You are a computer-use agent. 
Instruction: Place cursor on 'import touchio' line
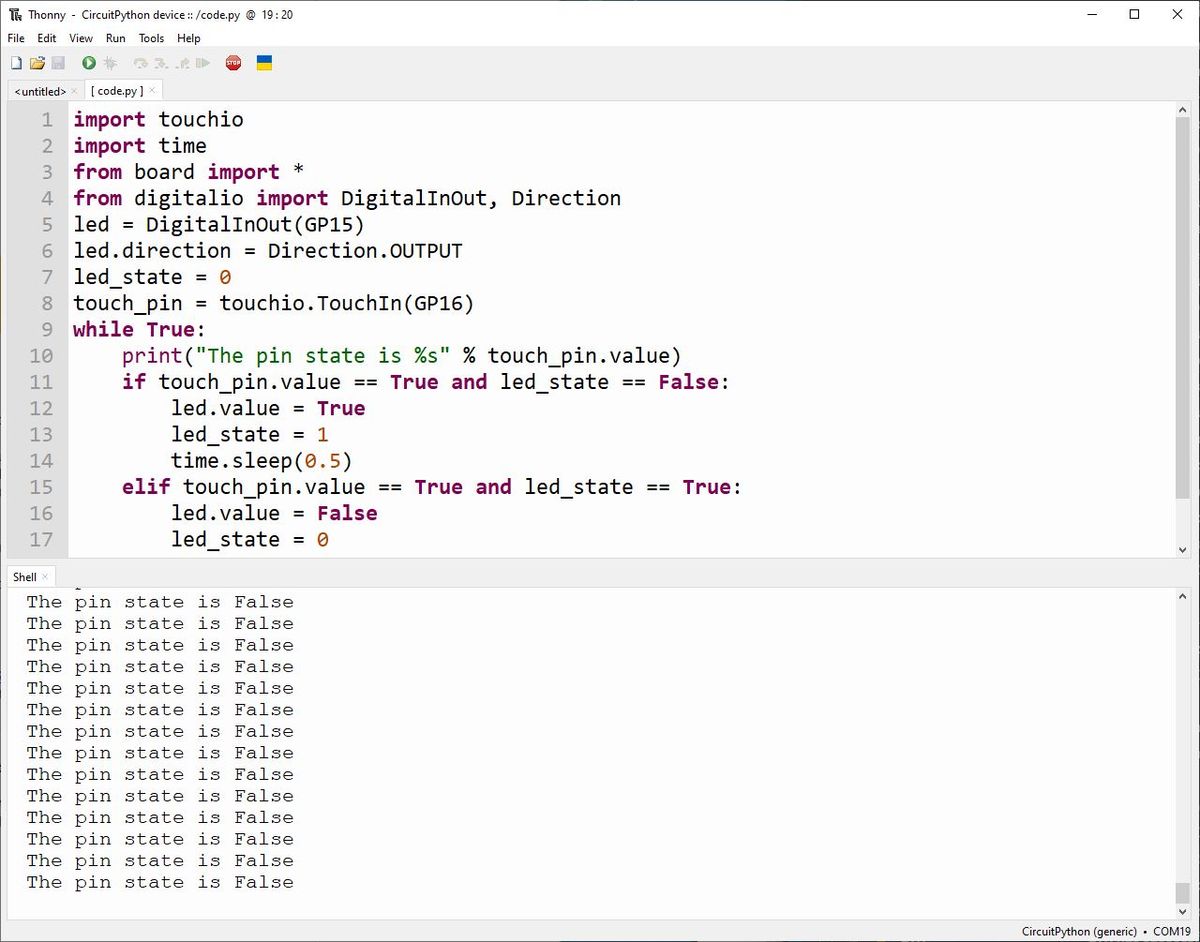tap(158, 120)
